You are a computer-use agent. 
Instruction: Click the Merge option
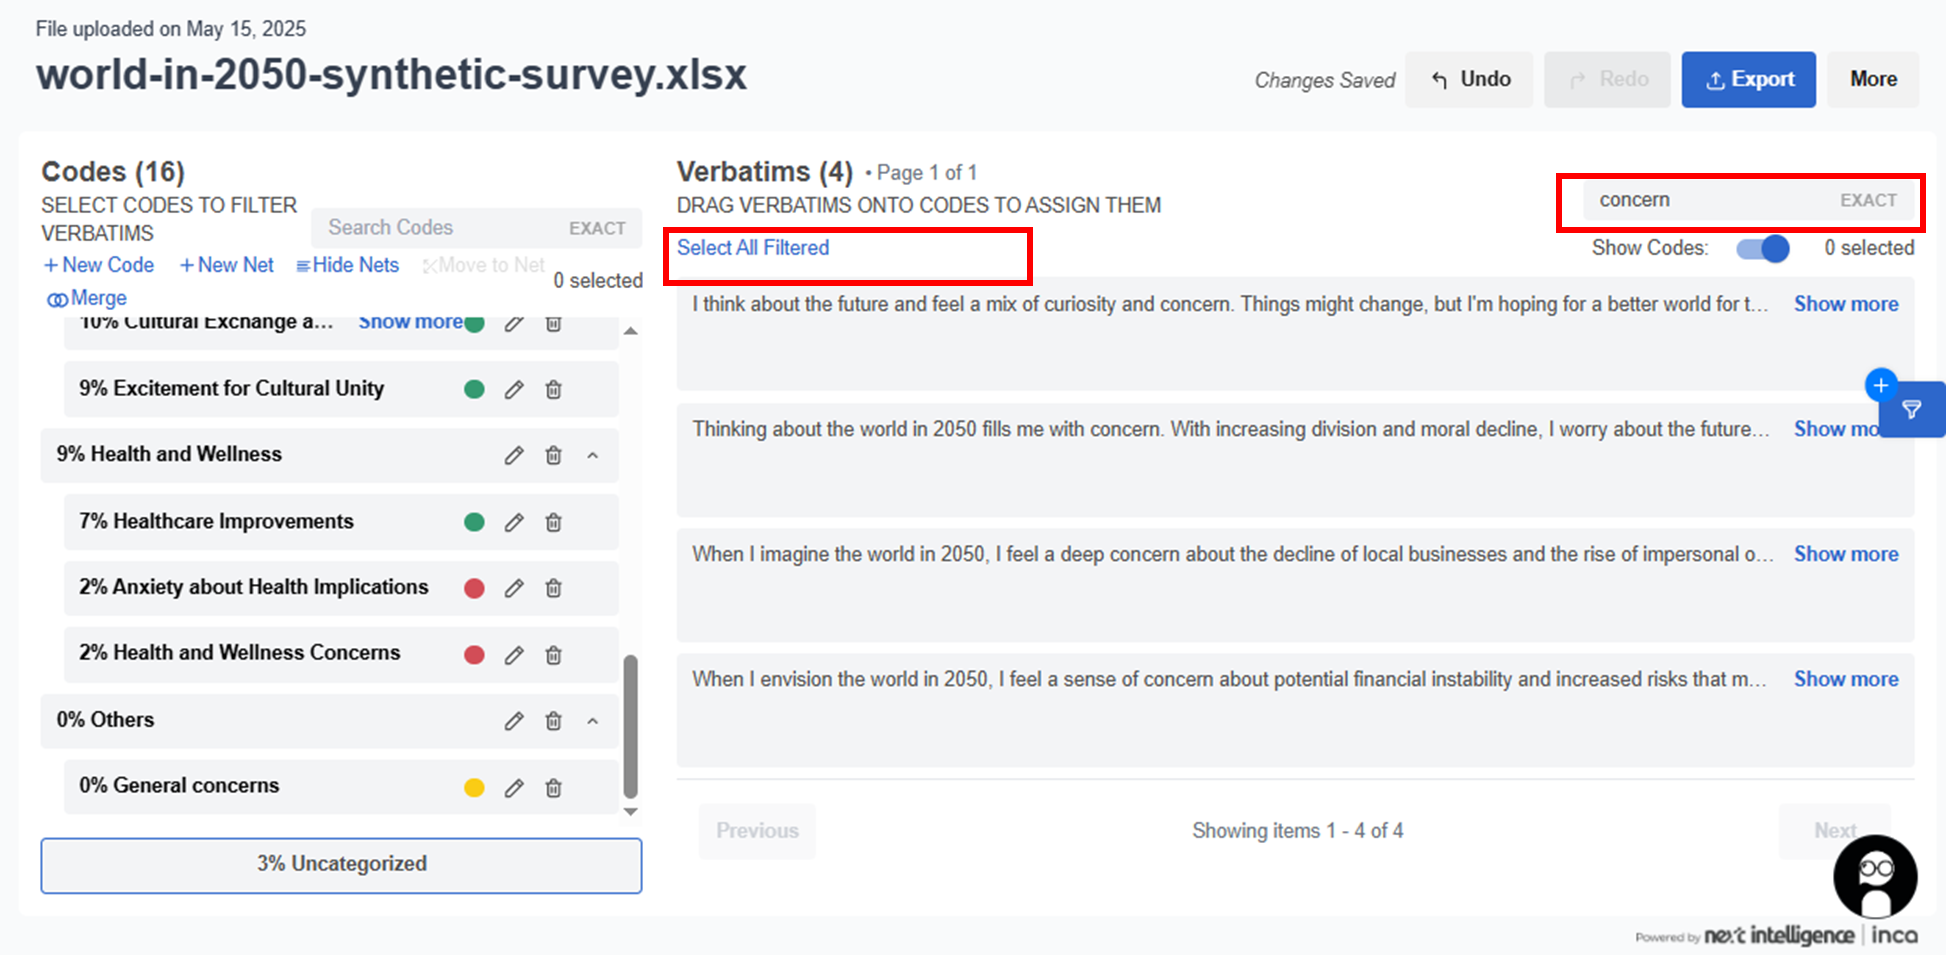pyautogui.click(x=87, y=298)
